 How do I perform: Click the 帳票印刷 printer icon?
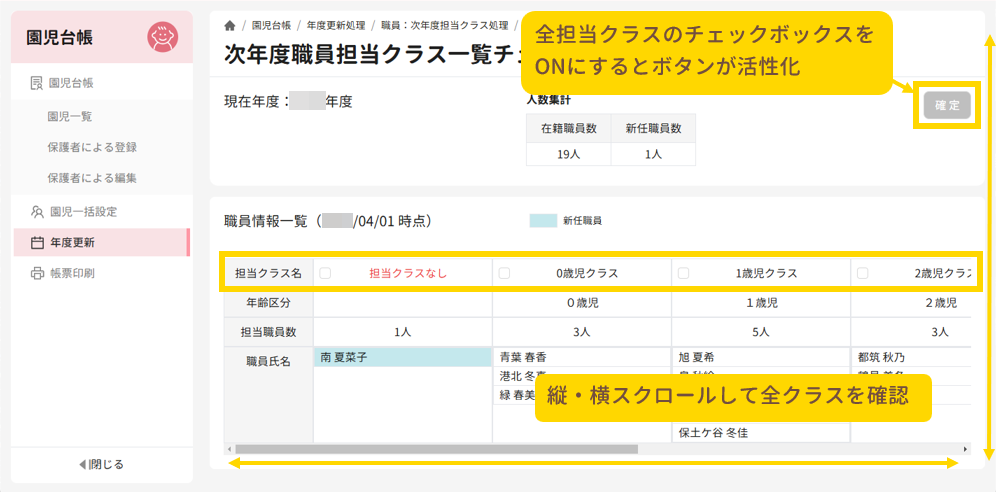point(37,273)
